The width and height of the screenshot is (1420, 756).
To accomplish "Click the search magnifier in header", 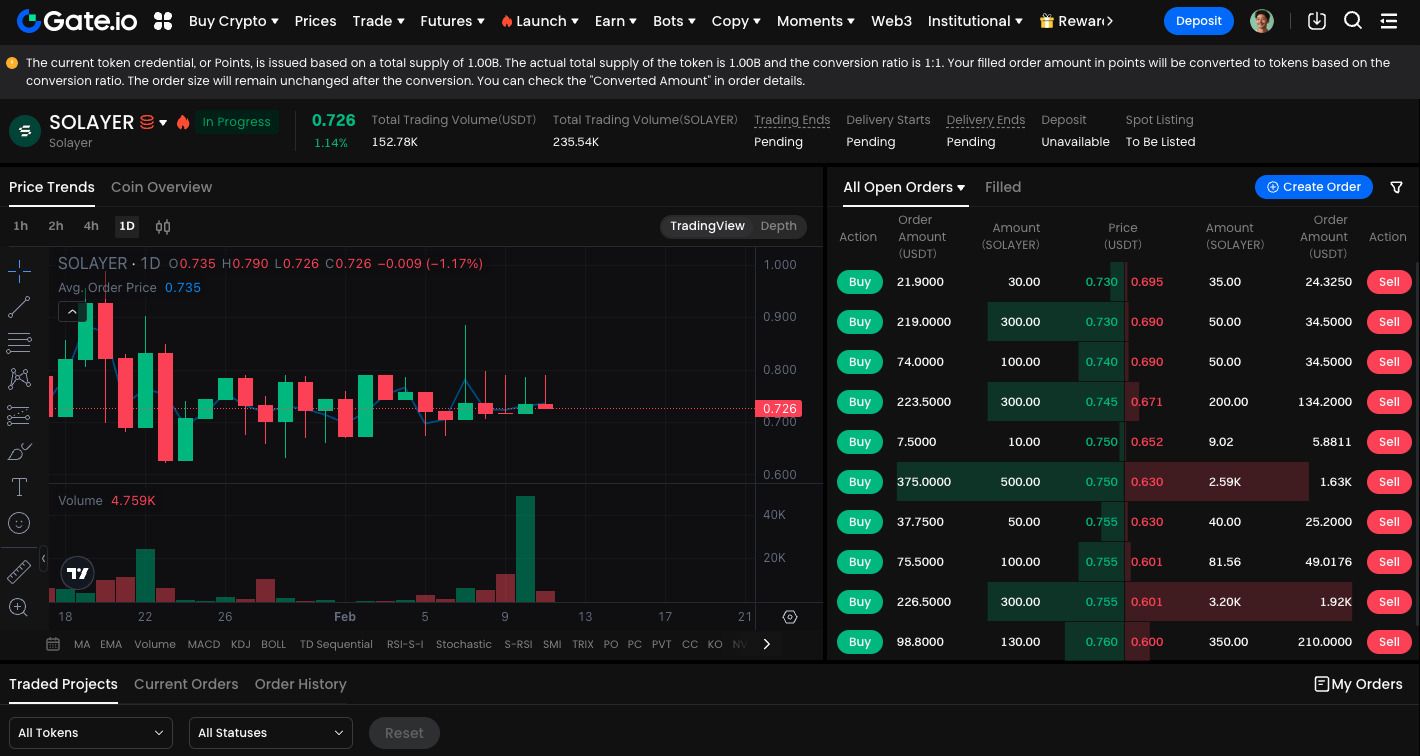I will 1353,21.
